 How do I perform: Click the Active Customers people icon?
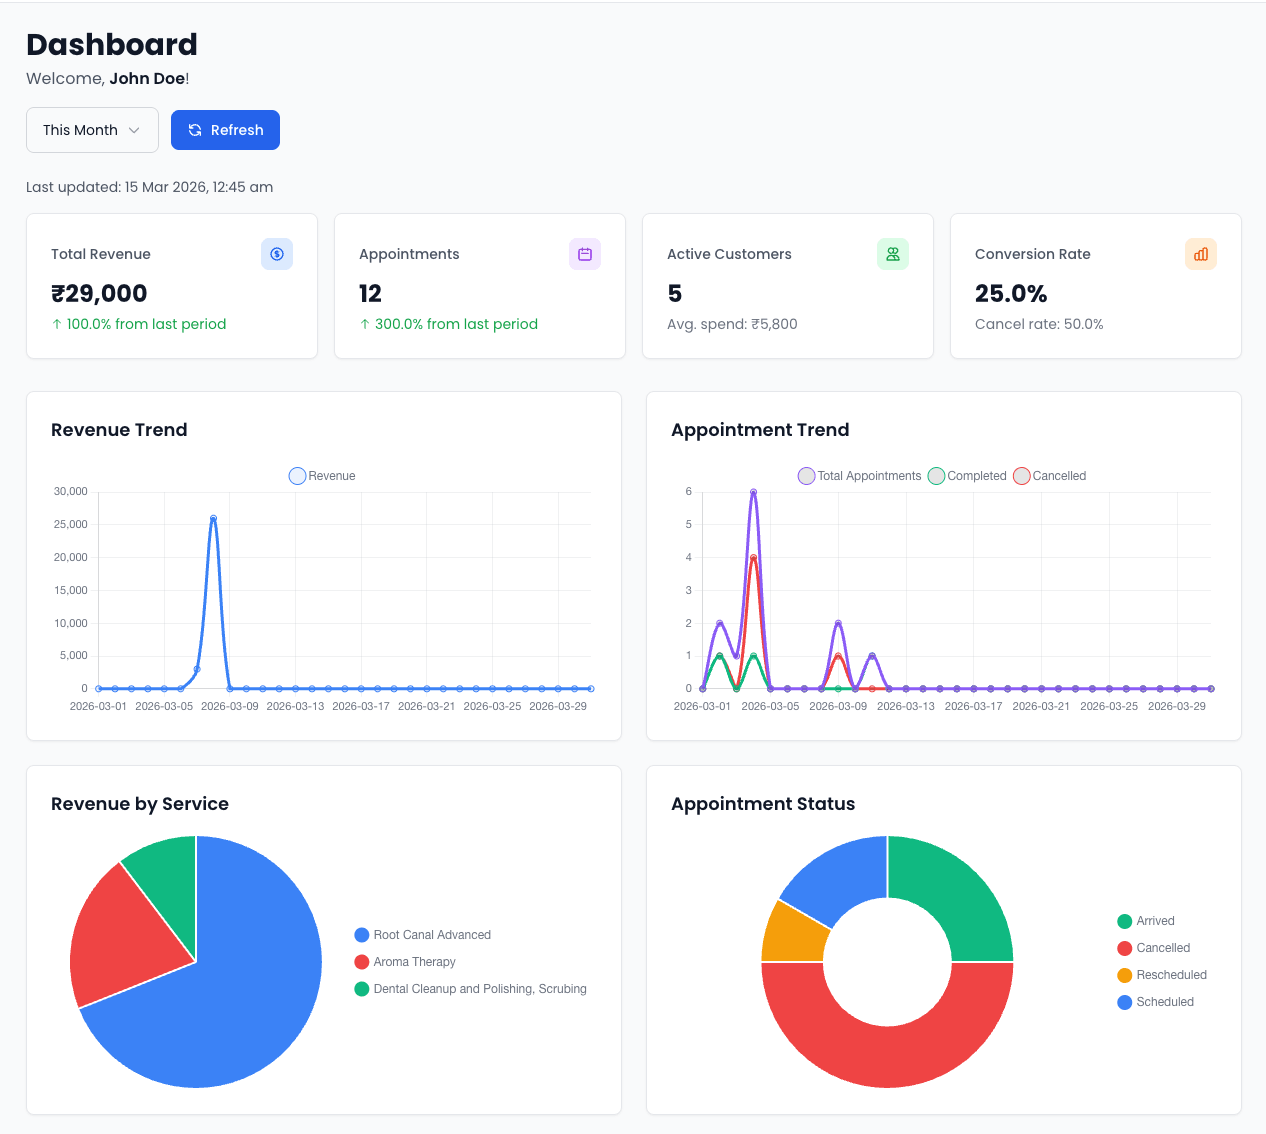[x=893, y=254]
